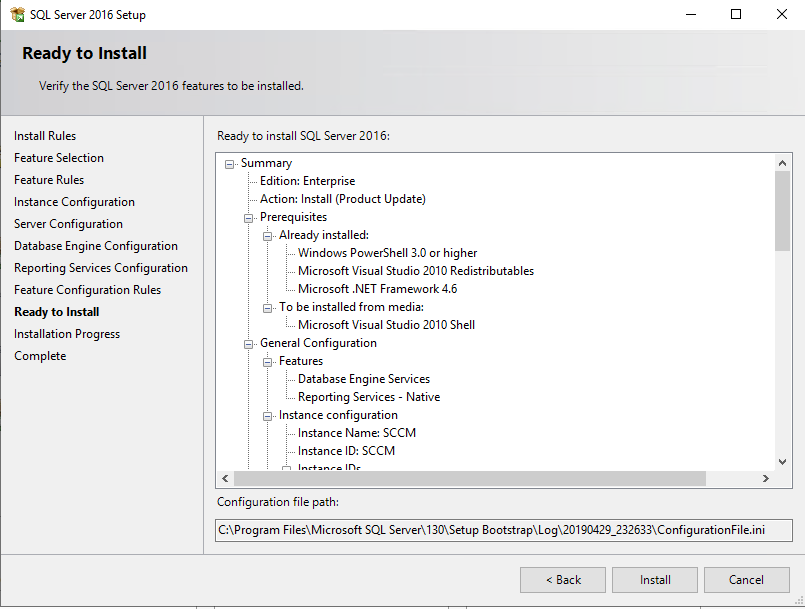Select Database Engine Configuration step
Viewport: 805px width, 609px height.
coord(96,246)
